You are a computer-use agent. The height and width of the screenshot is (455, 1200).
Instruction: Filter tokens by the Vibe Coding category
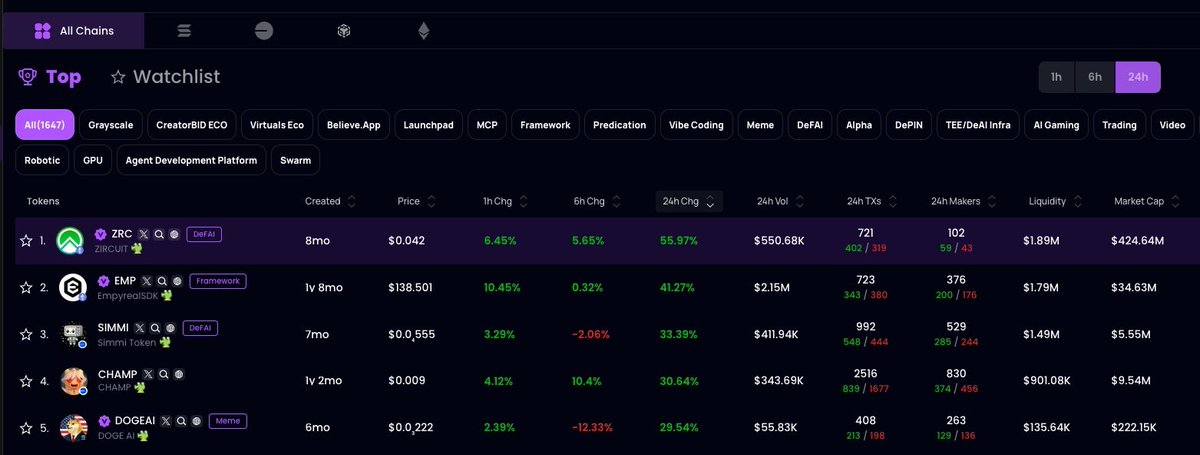(697, 125)
